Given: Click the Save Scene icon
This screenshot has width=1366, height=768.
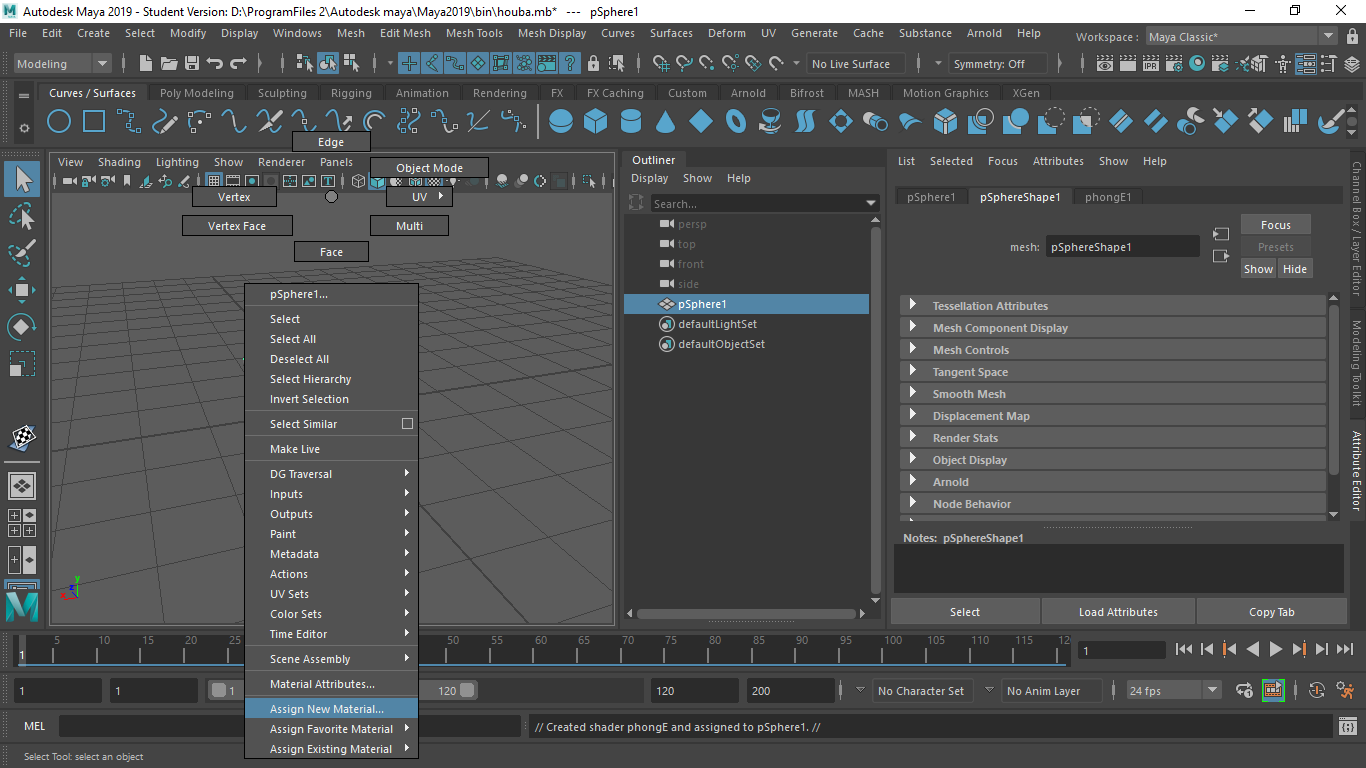Looking at the screenshot, I should point(190,64).
